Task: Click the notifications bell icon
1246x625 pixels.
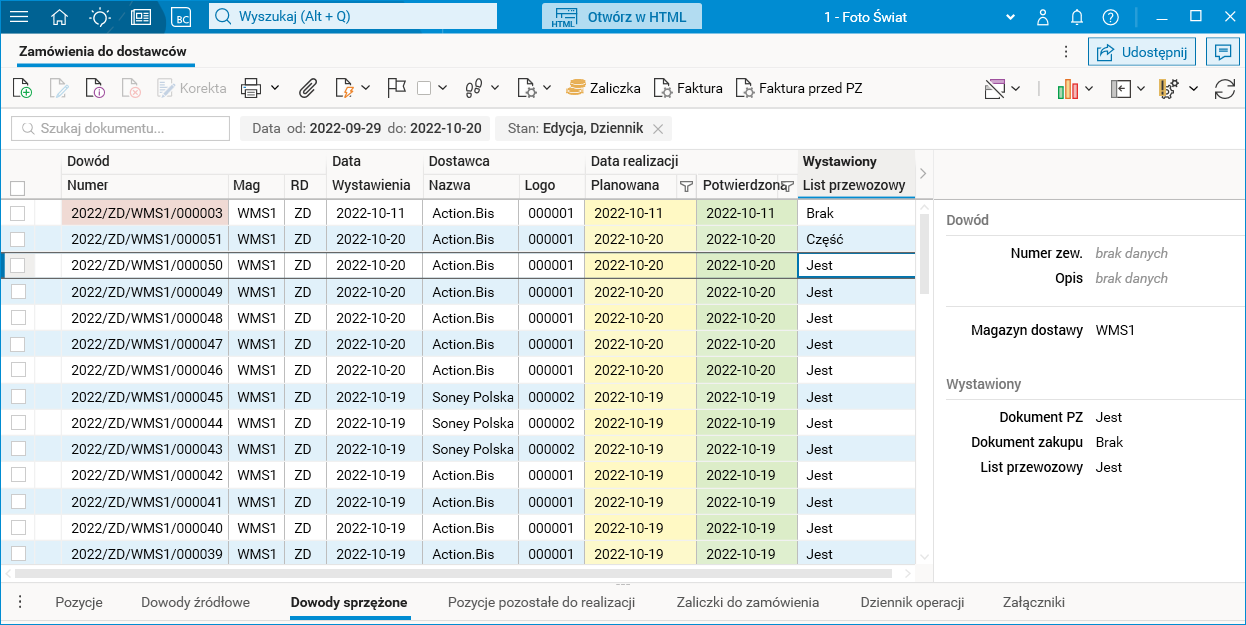Action: click(1077, 17)
